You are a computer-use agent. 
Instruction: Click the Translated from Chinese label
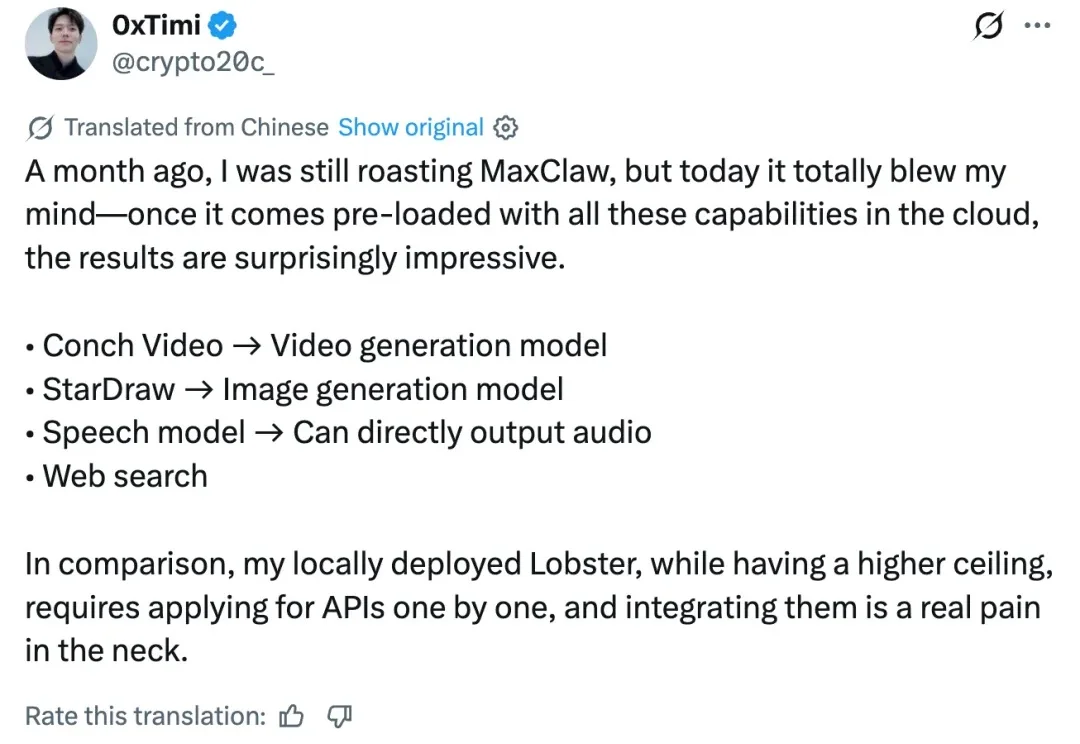(196, 128)
